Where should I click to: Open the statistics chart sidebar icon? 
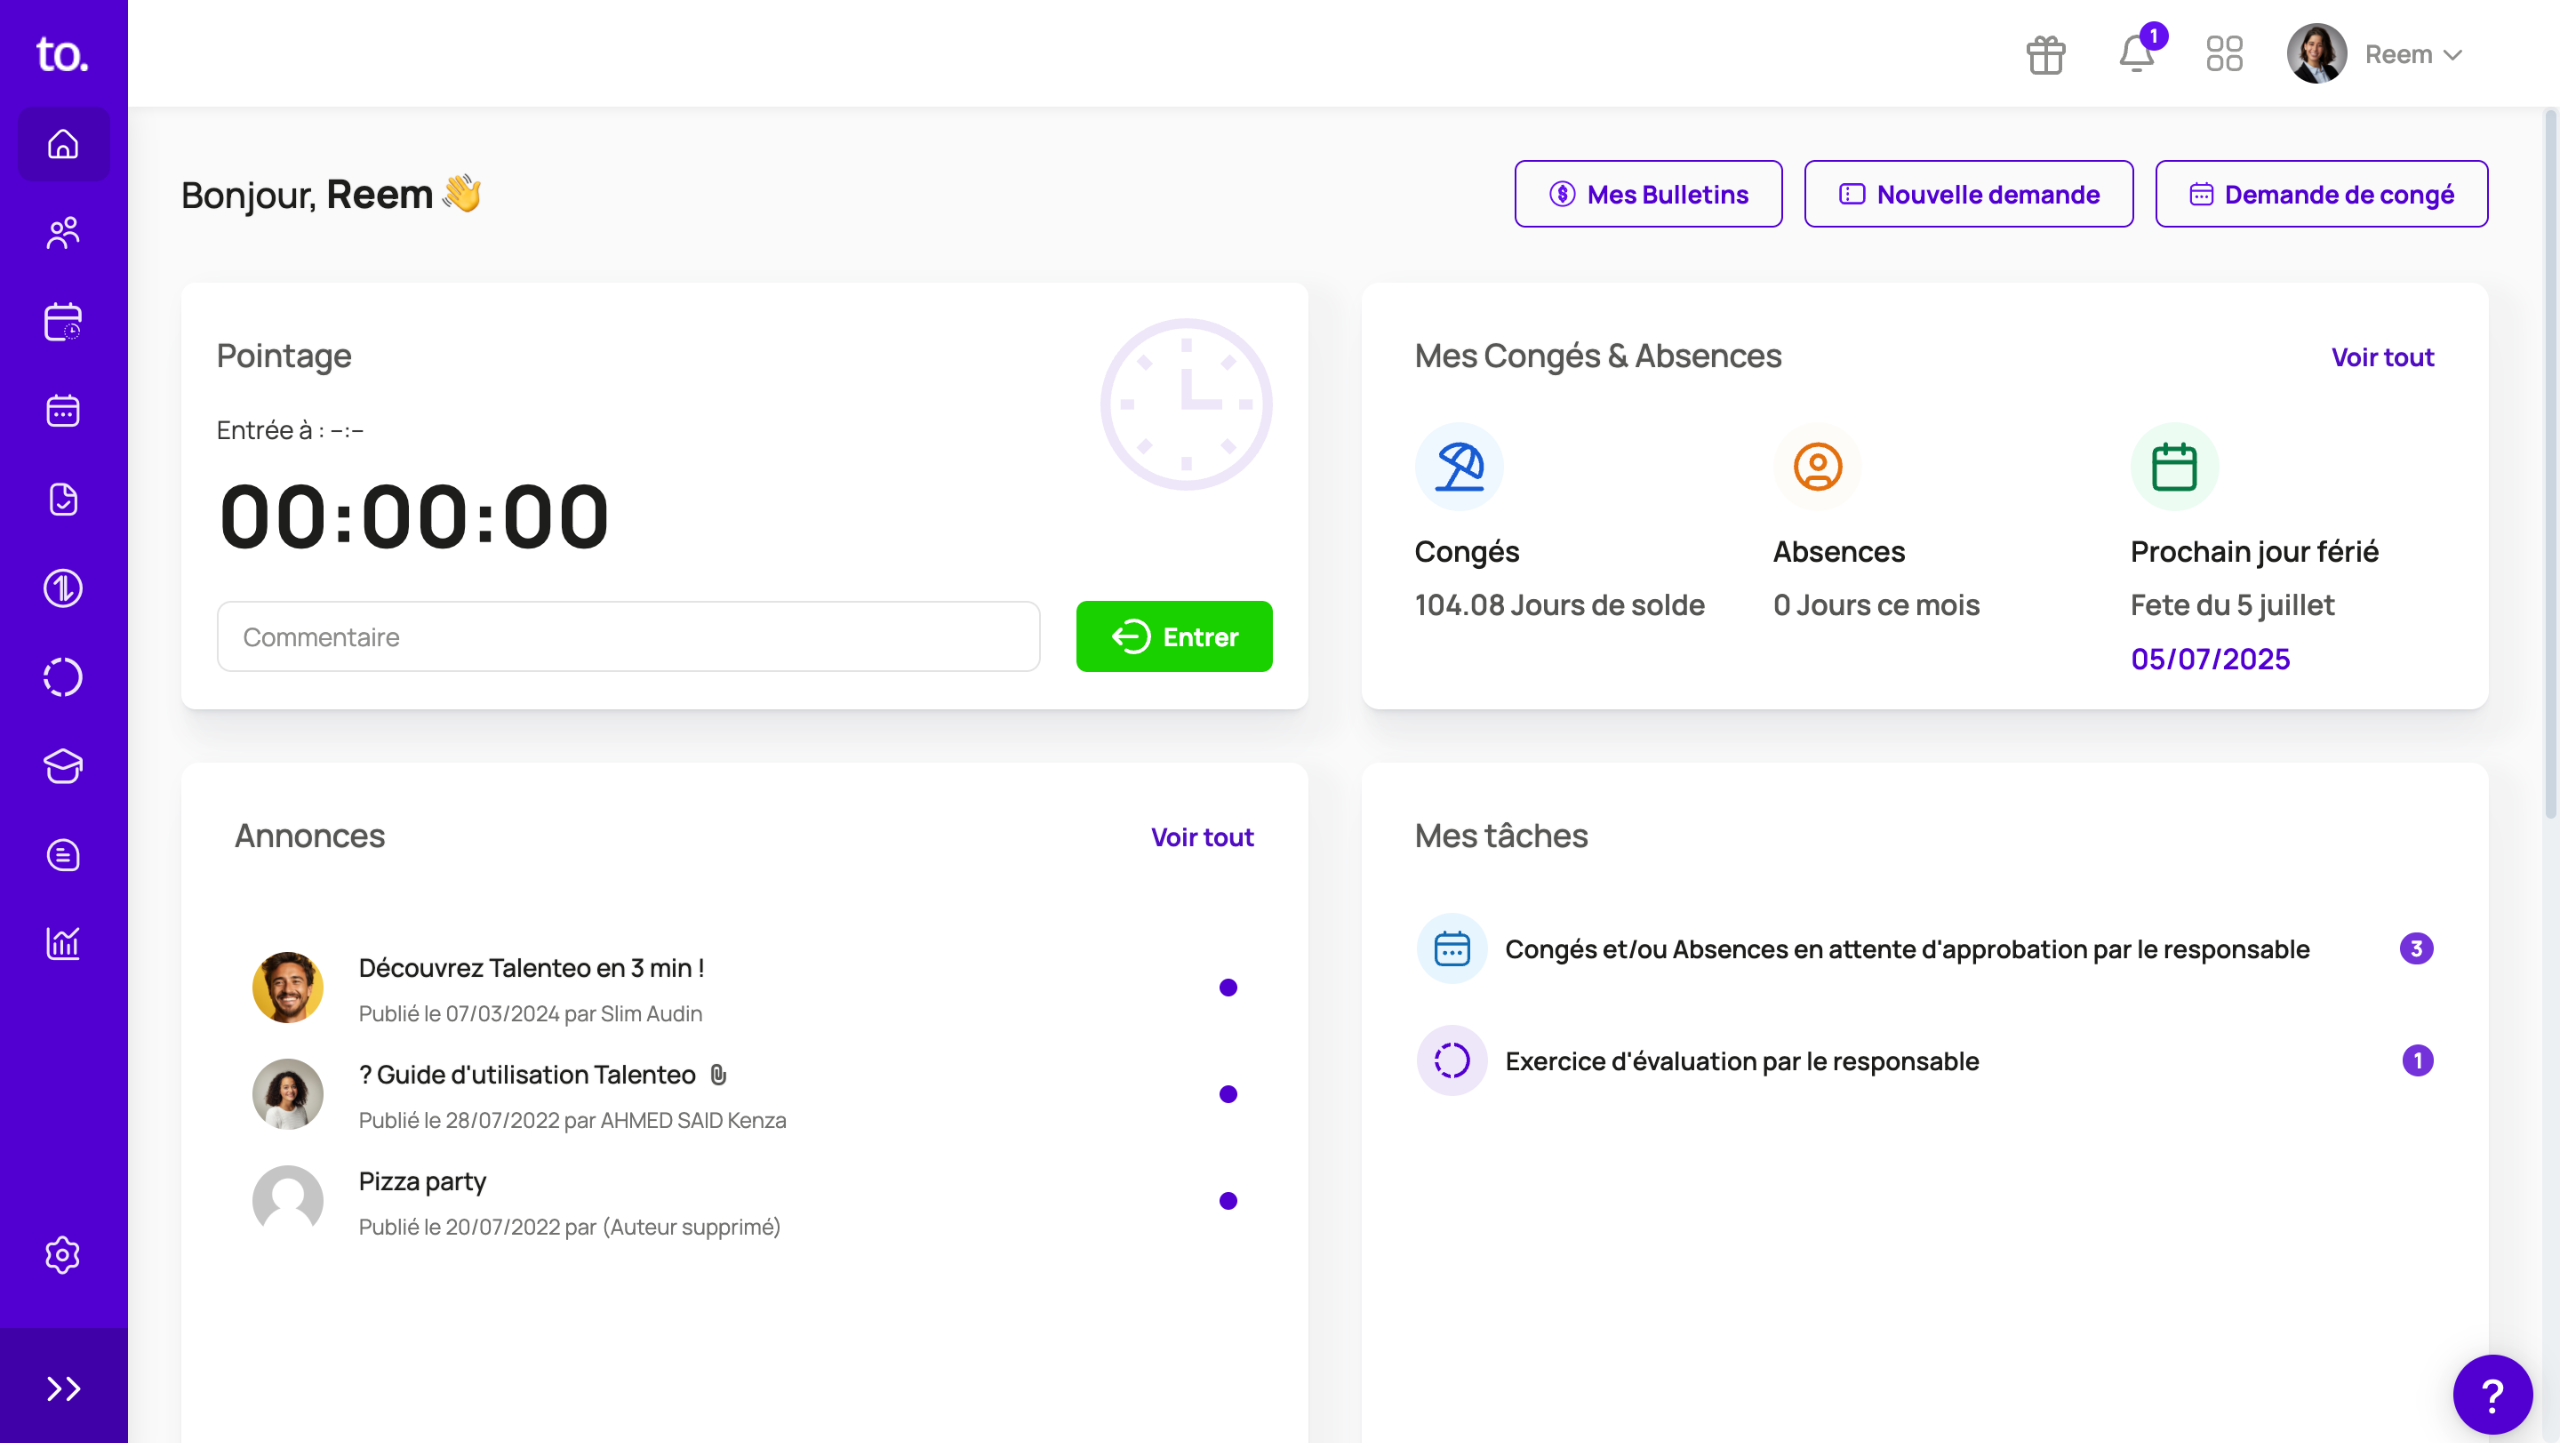(63, 943)
